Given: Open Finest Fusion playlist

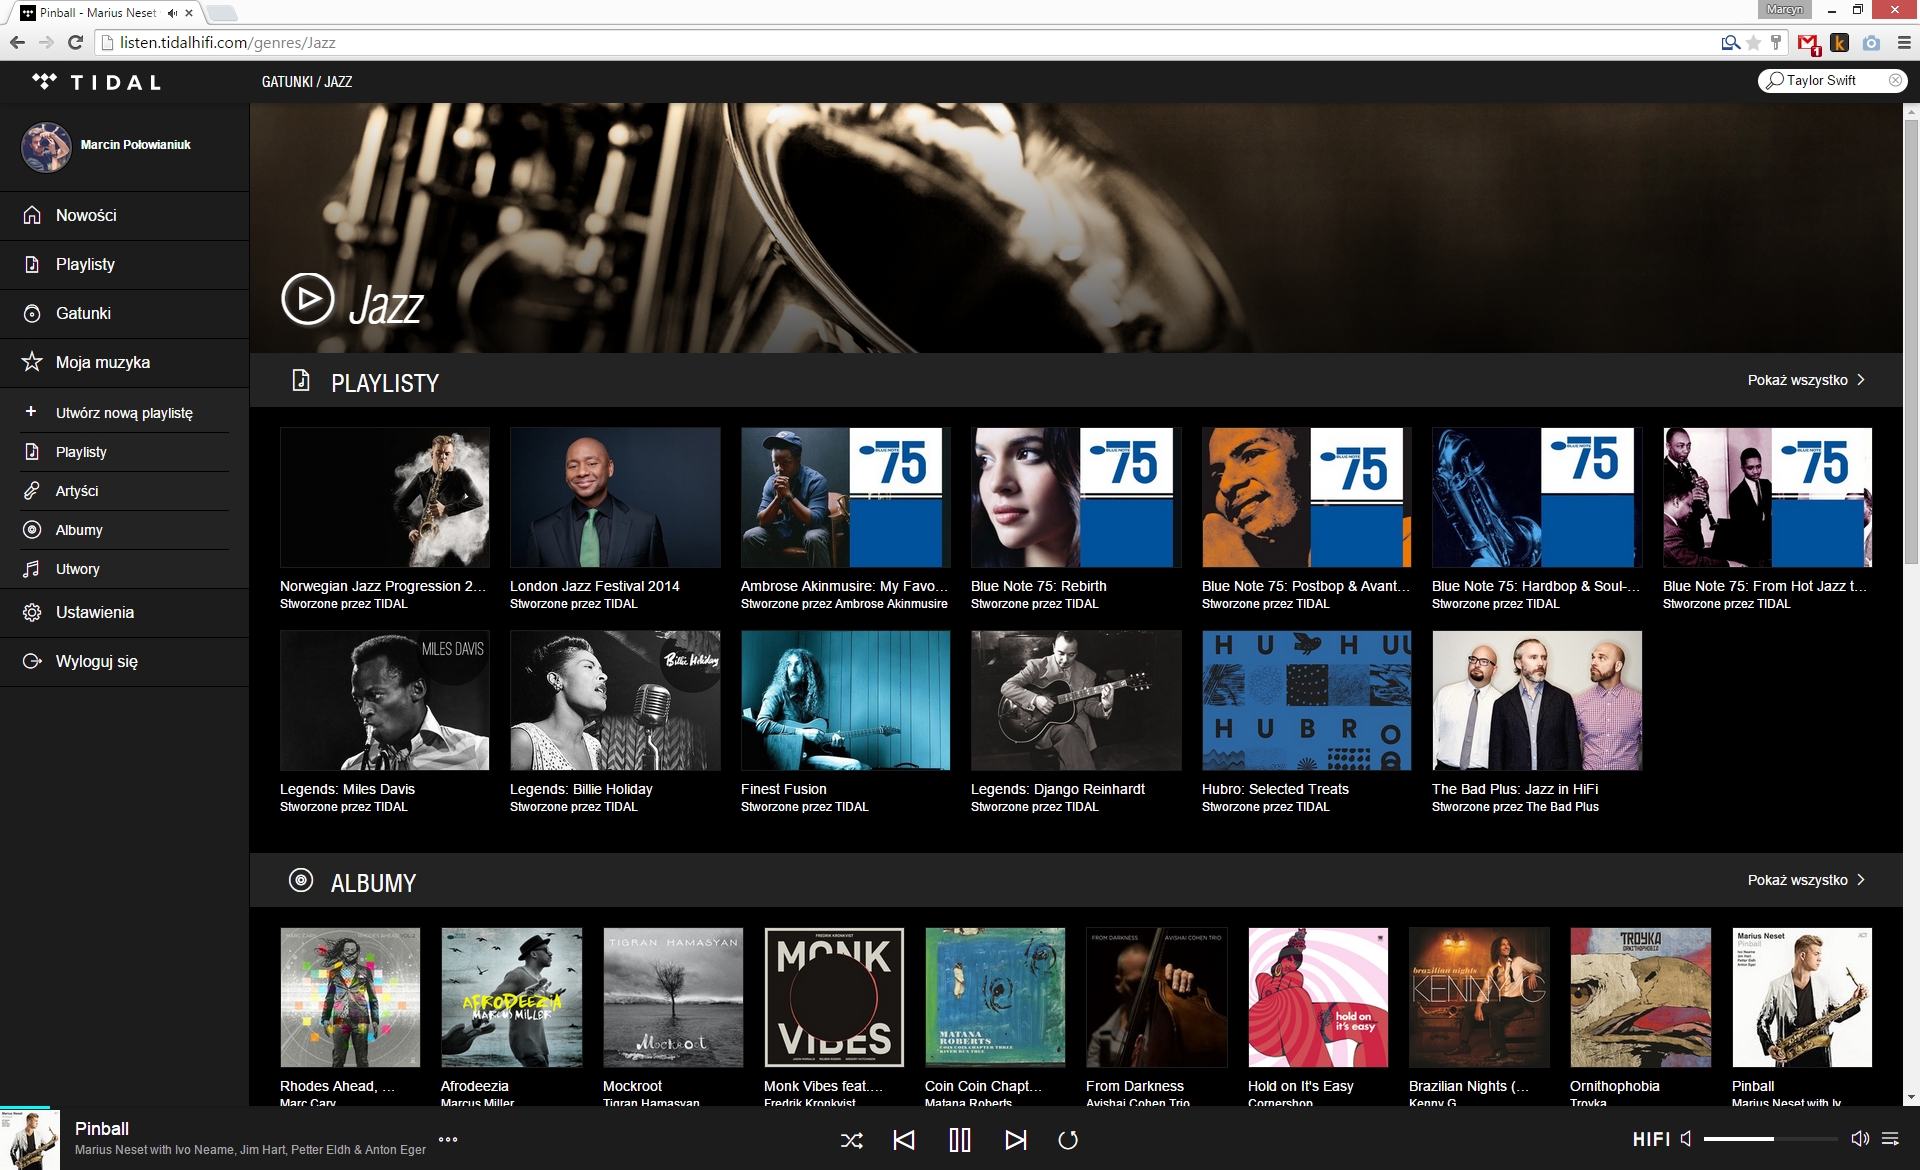Looking at the screenshot, I should coord(846,701).
